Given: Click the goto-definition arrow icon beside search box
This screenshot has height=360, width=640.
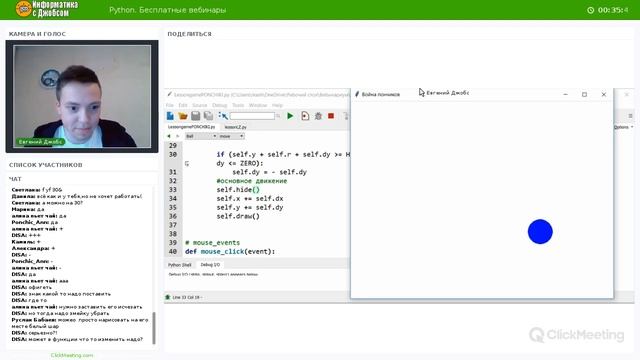Looking at the screenshot, I should pos(223,116).
